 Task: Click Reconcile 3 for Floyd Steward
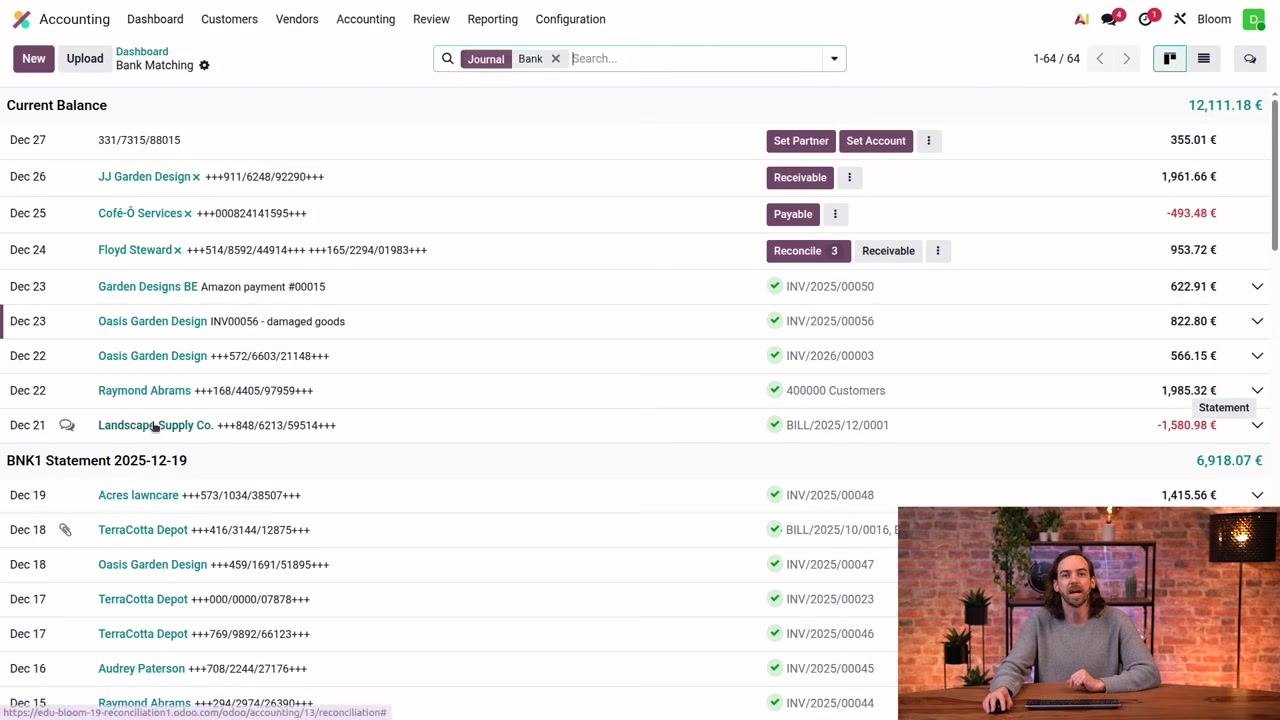click(809, 251)
